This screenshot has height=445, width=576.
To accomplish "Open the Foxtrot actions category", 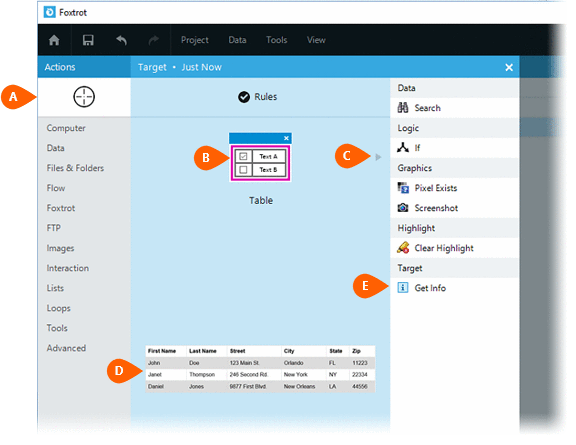I will coord(61,208).
